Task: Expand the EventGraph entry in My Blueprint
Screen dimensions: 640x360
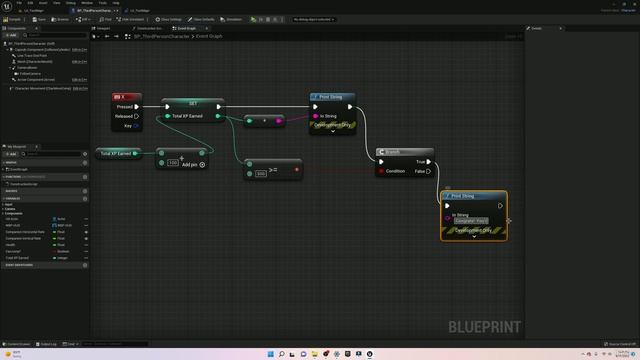Action: click(x=4, y=169)
